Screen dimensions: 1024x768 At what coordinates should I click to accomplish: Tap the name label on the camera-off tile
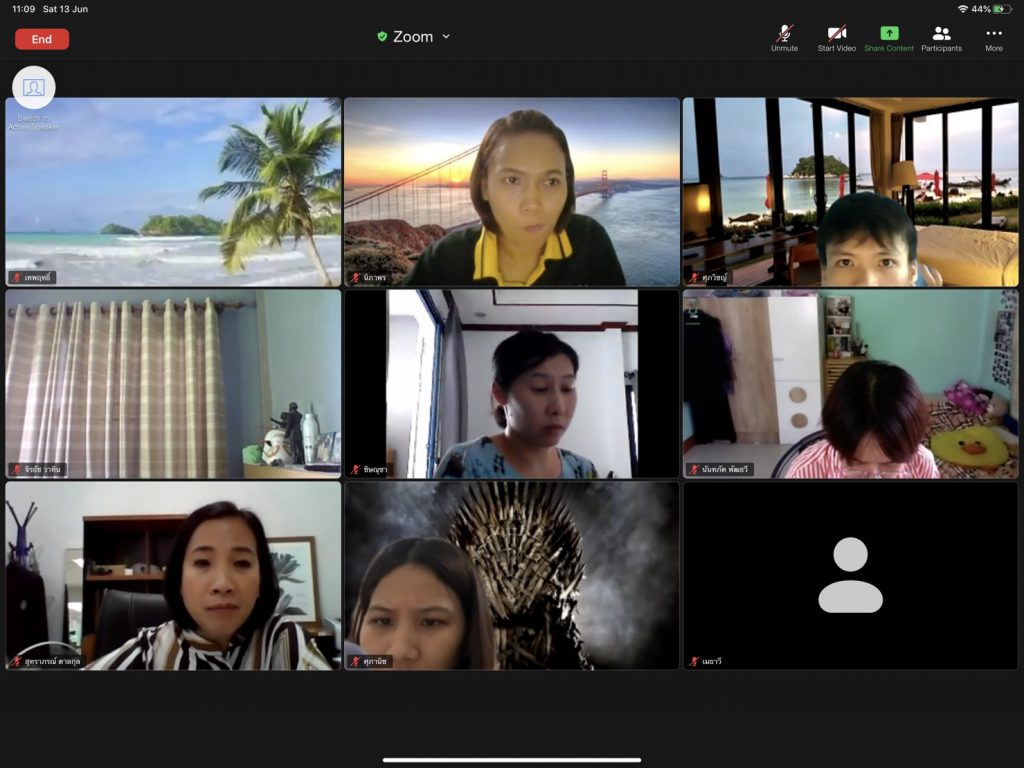point(706,662)
